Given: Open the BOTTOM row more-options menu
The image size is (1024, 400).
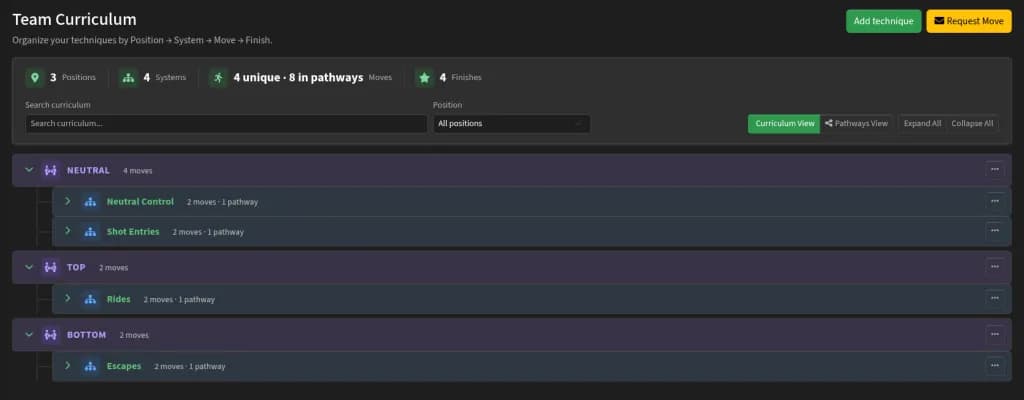Looking at the screenshot, I should (x=995, y=334).
